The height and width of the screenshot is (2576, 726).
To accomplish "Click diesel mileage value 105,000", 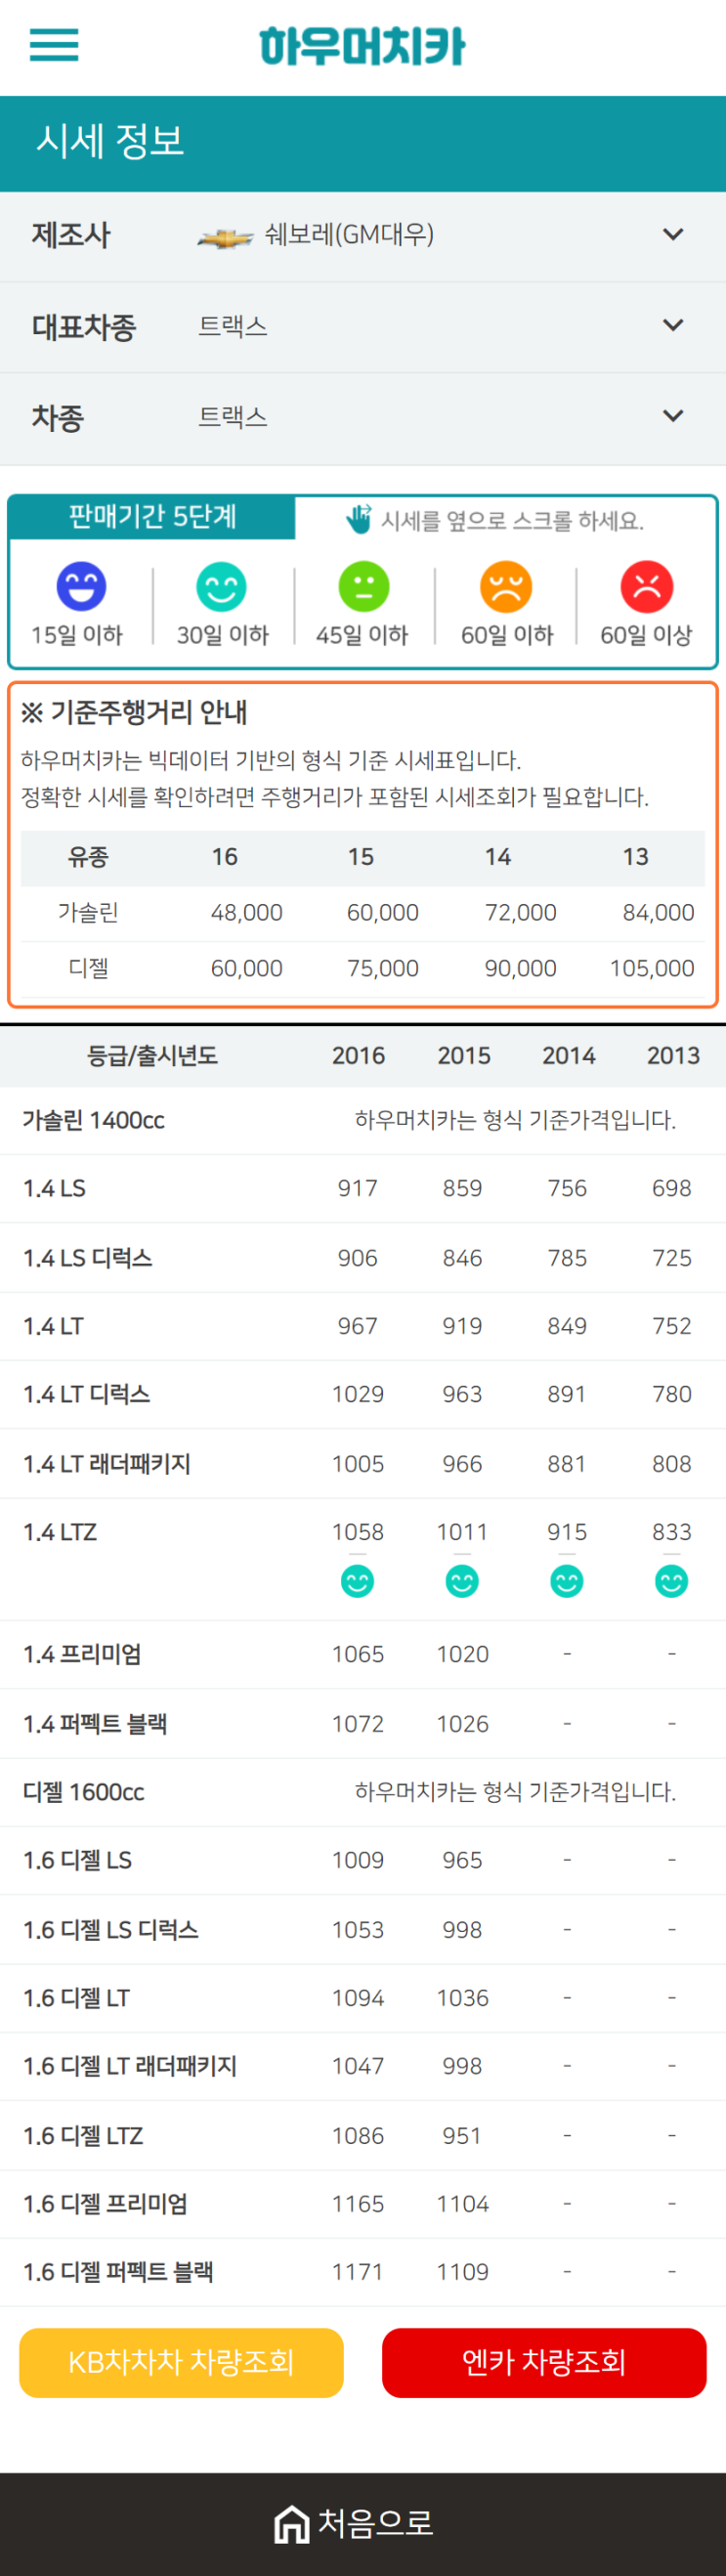I will [x=652, y=968].
